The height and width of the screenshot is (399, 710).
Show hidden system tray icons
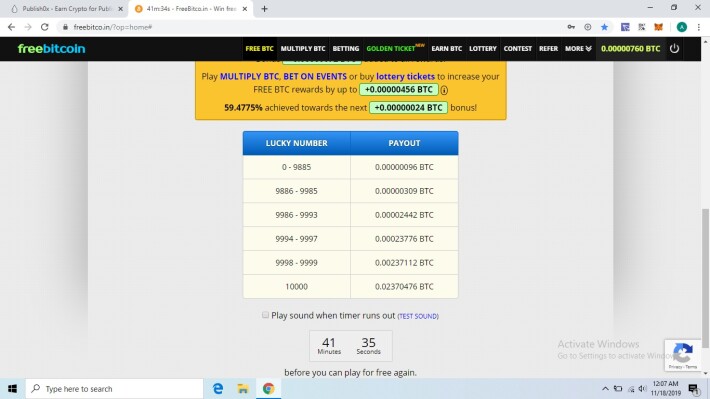click(605, 389)
